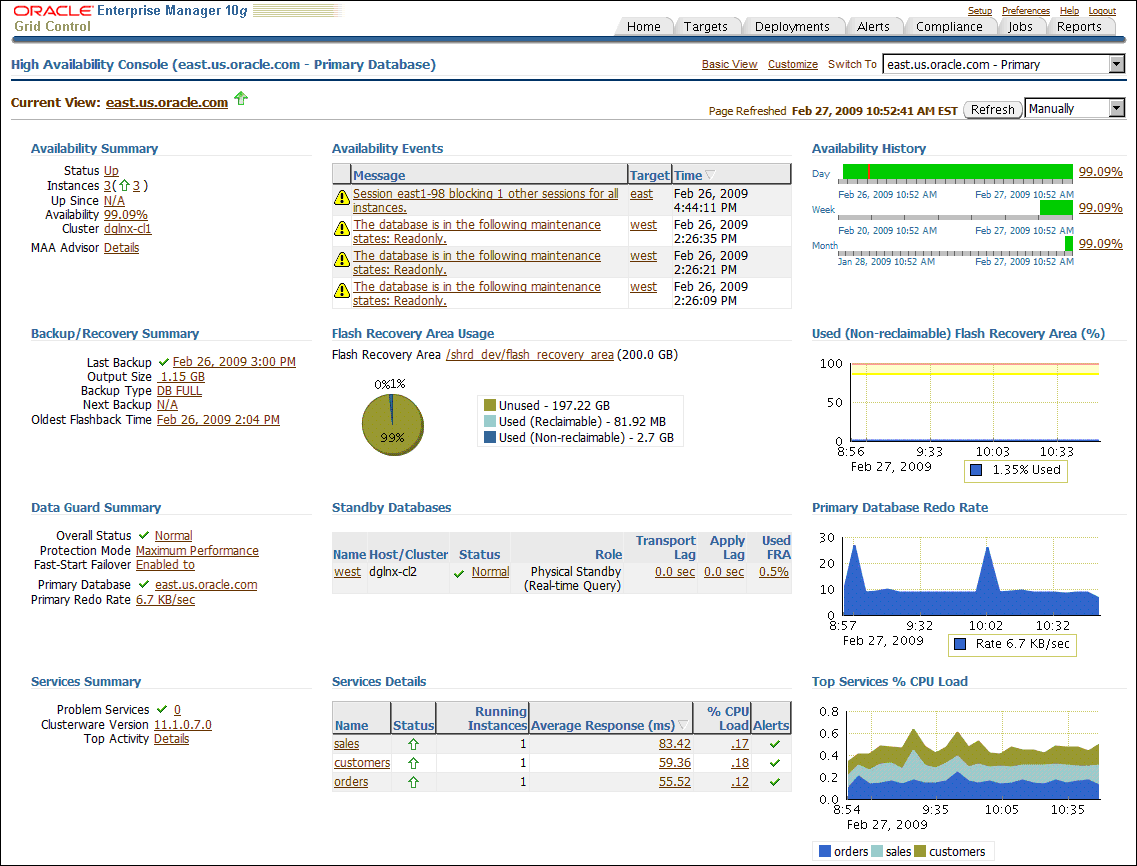Click the Last Backup green checkmark icon
Screen dimensions: 1137x866
click(164, 362)
